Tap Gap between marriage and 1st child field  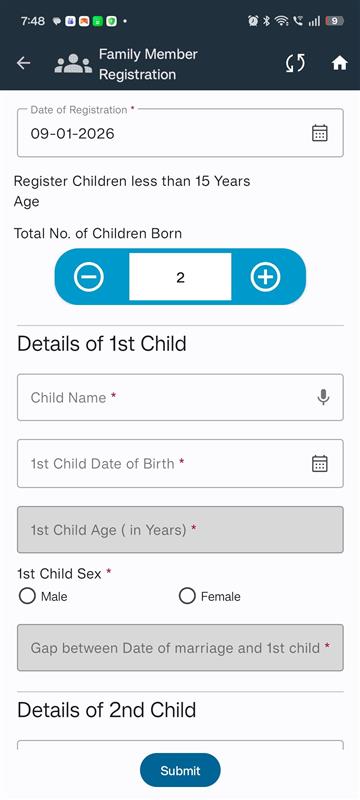click(180, 647)
